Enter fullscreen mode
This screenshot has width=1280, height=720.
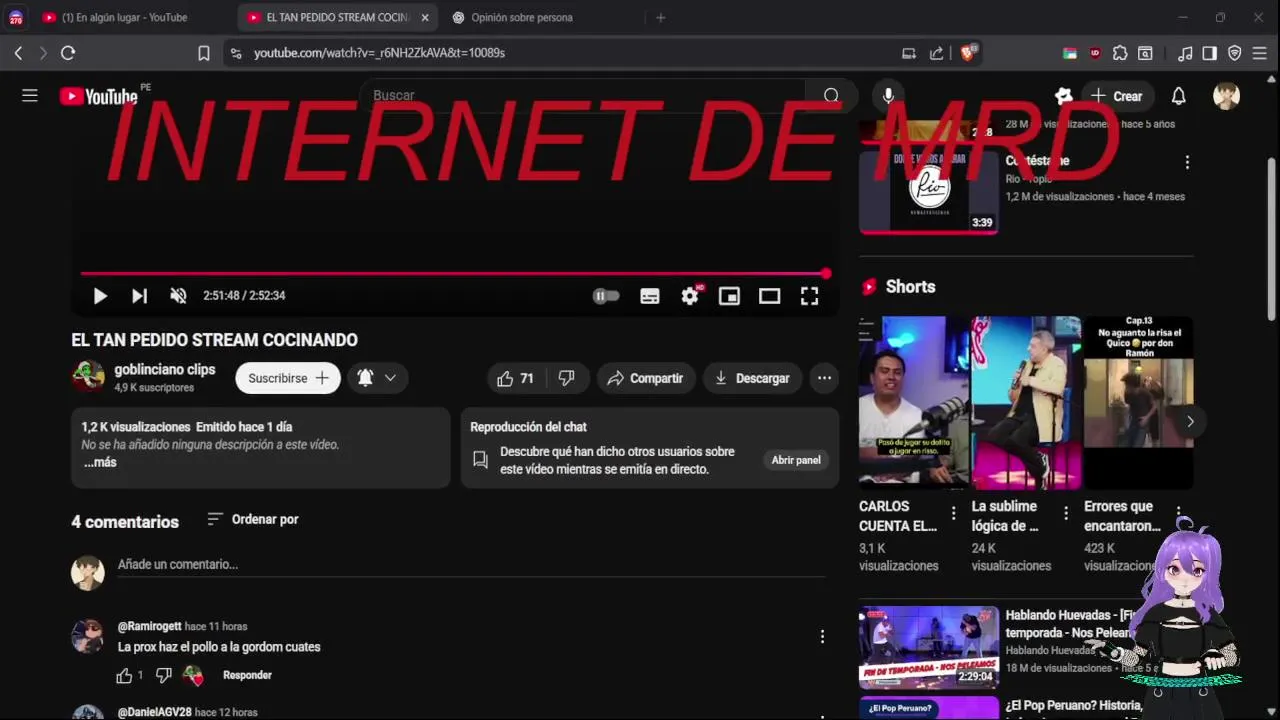(809, 296)
